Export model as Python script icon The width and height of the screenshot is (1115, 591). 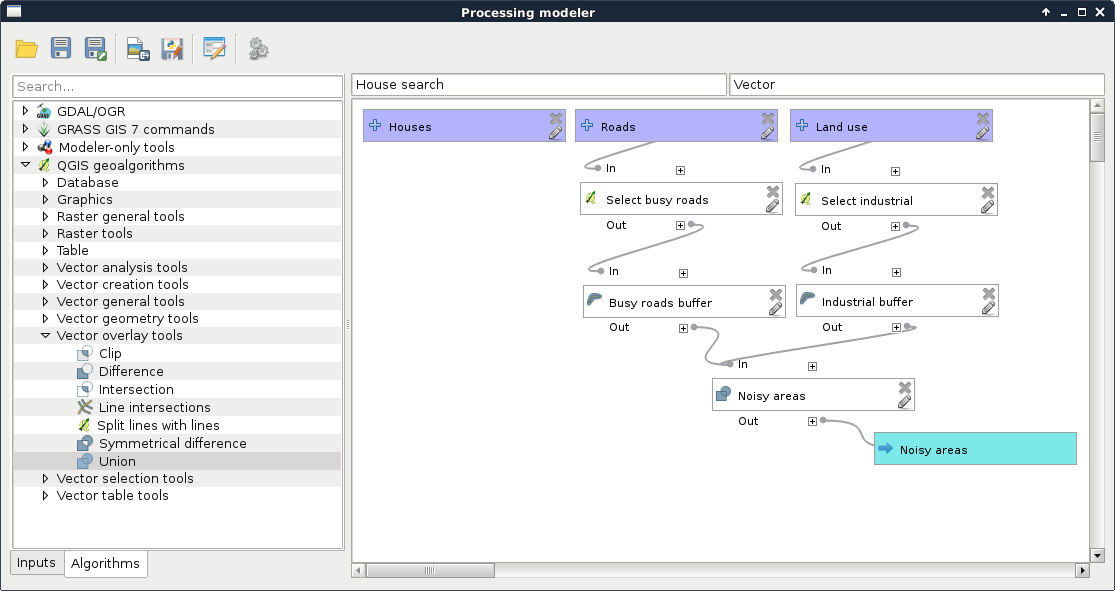coord(172,49)
